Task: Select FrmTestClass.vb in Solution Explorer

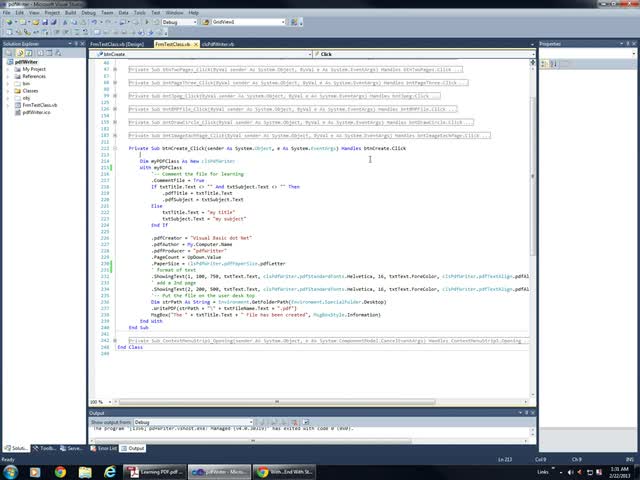Action: (40, 105)
